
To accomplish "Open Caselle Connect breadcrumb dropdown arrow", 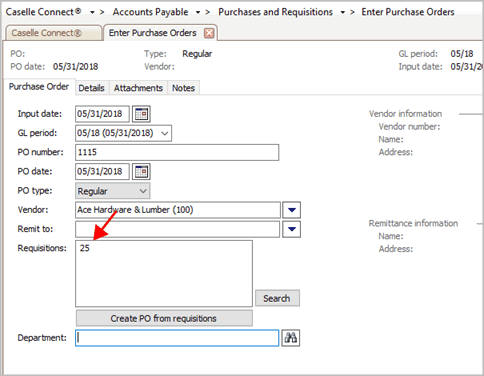I will click(x=92, y=12).
